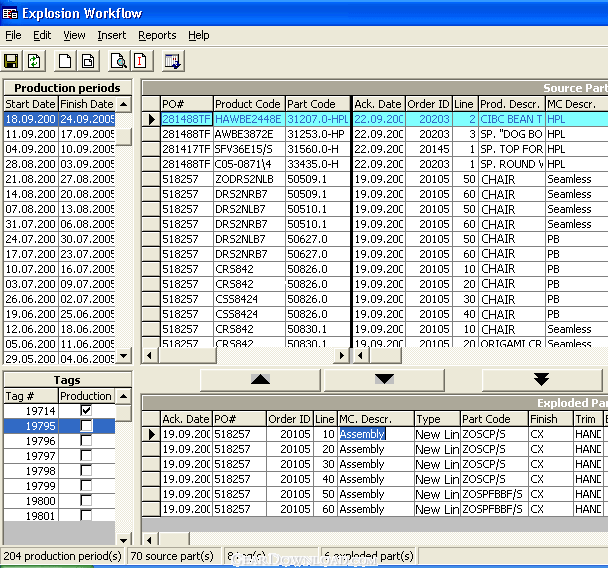Check the Production box for tag 19797

86,455
